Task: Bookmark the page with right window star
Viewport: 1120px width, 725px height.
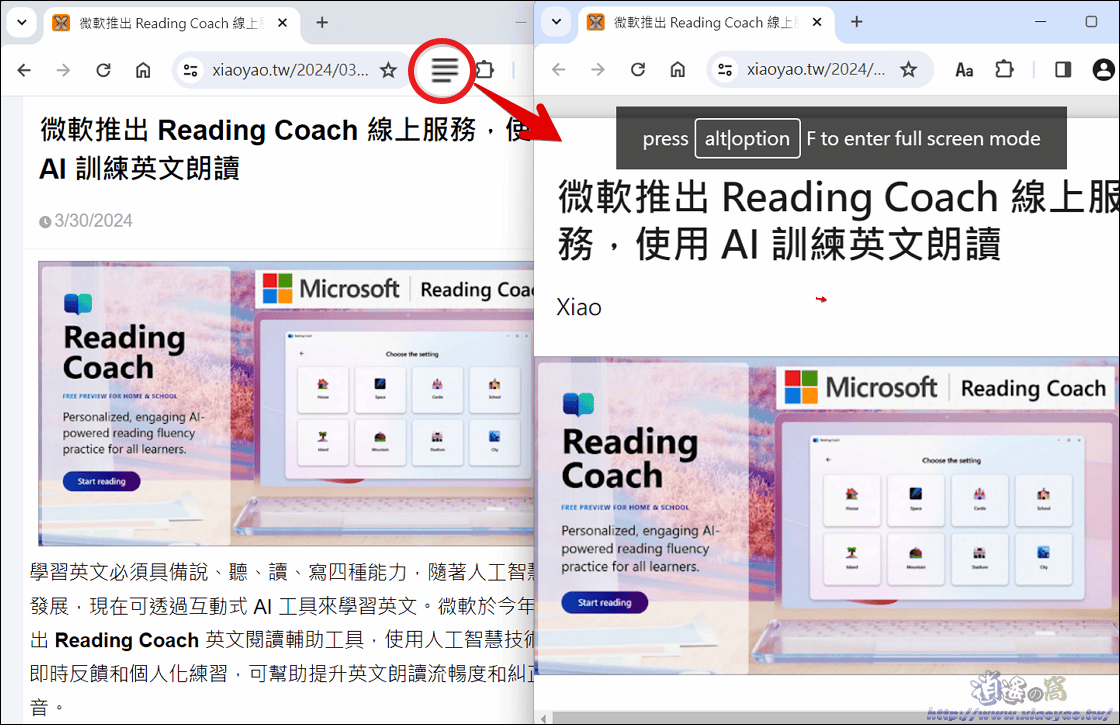Action: pyautogui.click(x=909, y=69)
